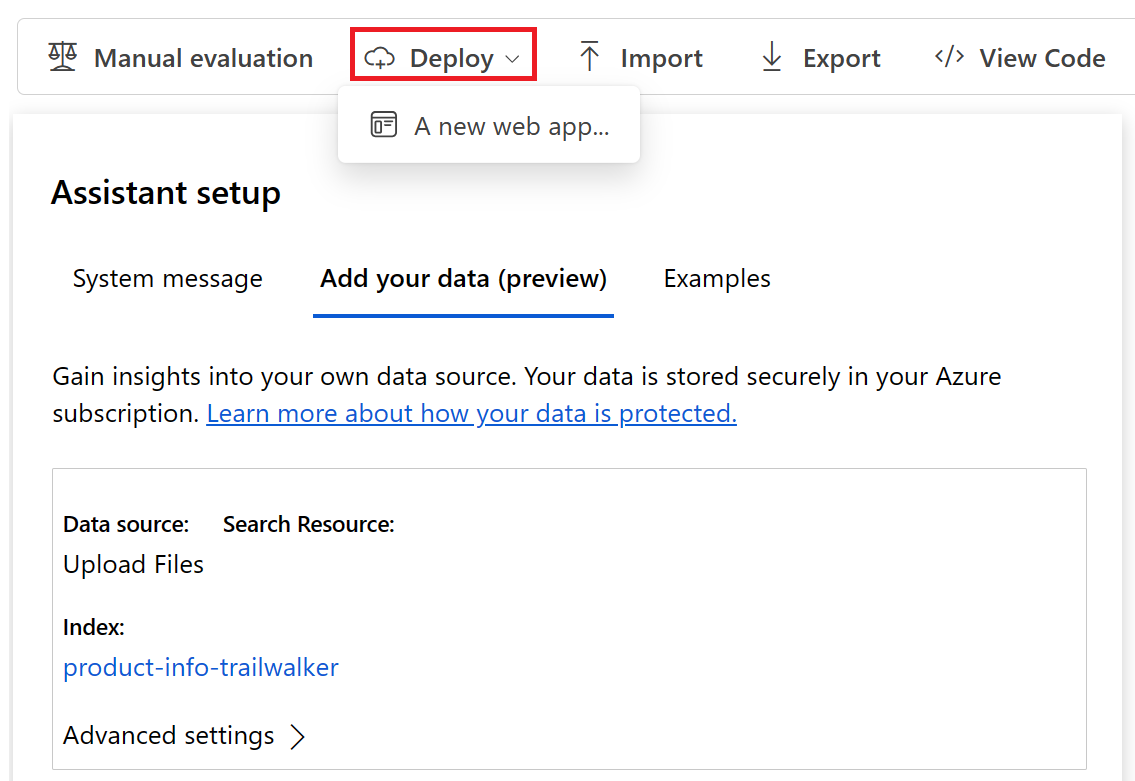The width and height of the screenshot is (1135, 781).
Task: Open the Advanced settings text
Action: point(169,735)
